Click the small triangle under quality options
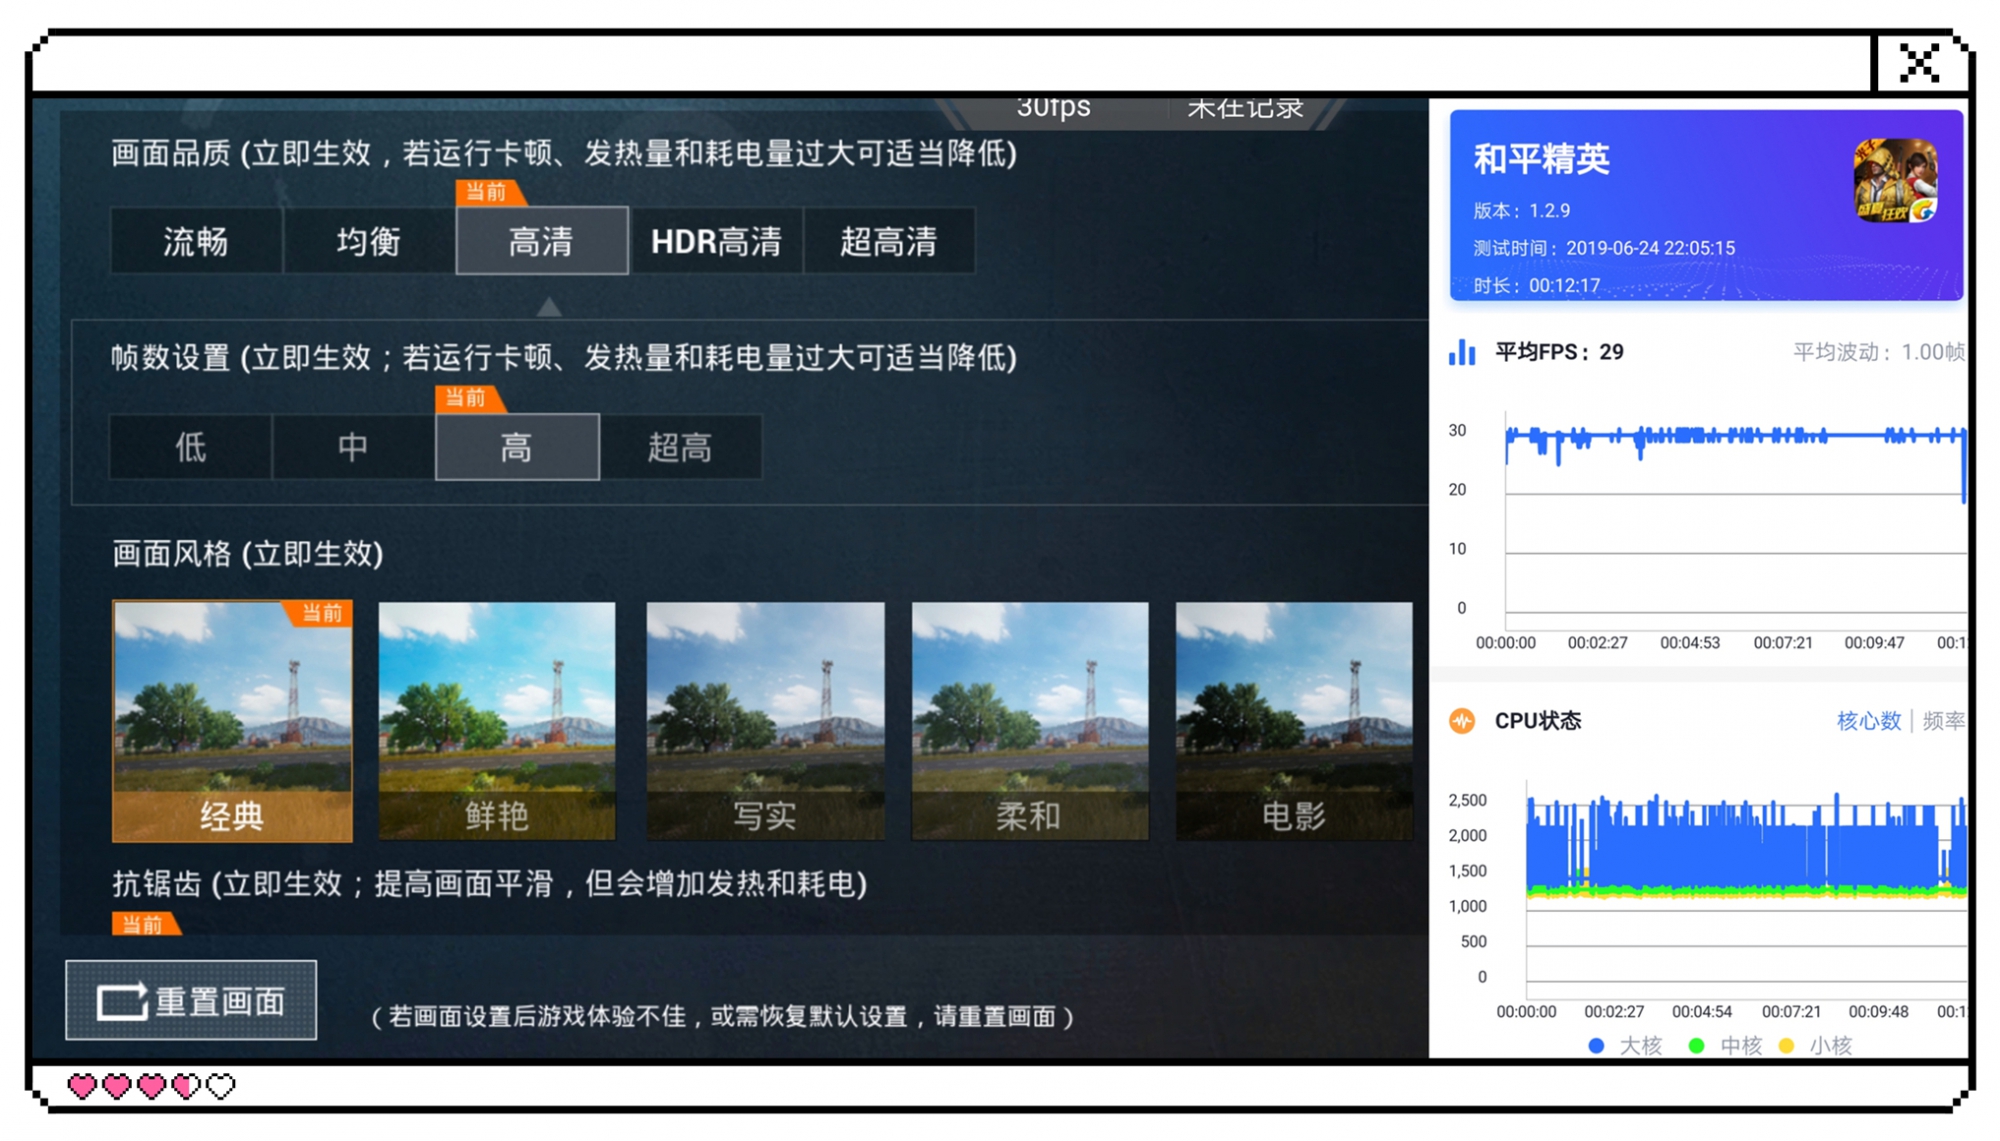This screenshot has height=1141, width=2000. pos(549,307)
